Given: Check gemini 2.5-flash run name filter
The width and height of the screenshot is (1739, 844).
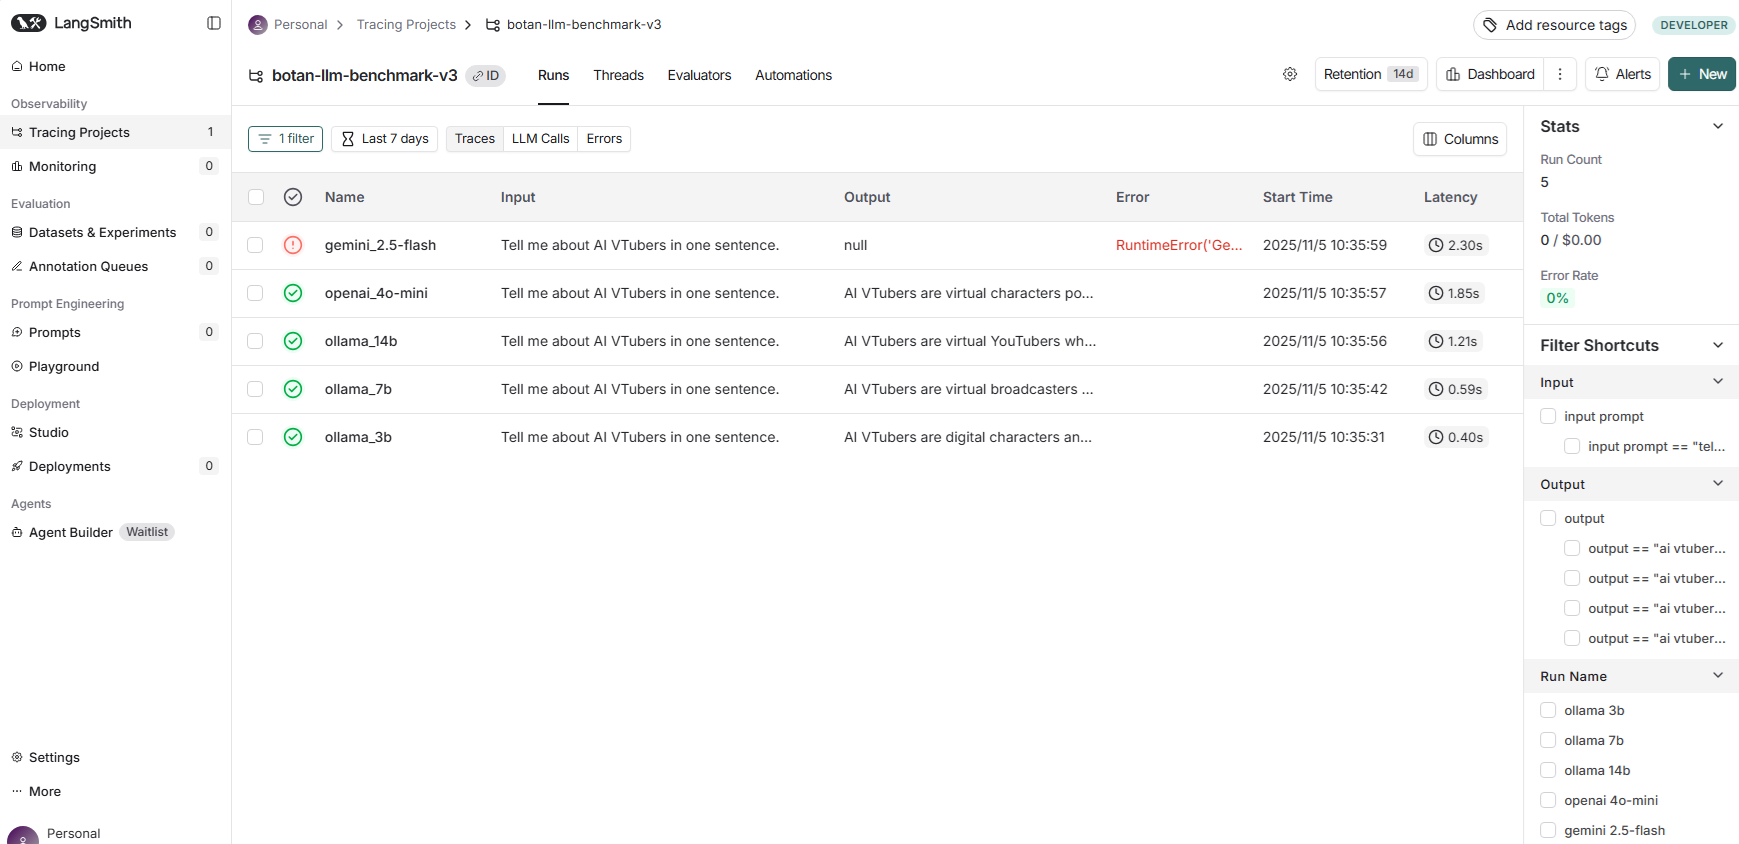Looking at the screenshot, I should click(x=1548, y=830).
